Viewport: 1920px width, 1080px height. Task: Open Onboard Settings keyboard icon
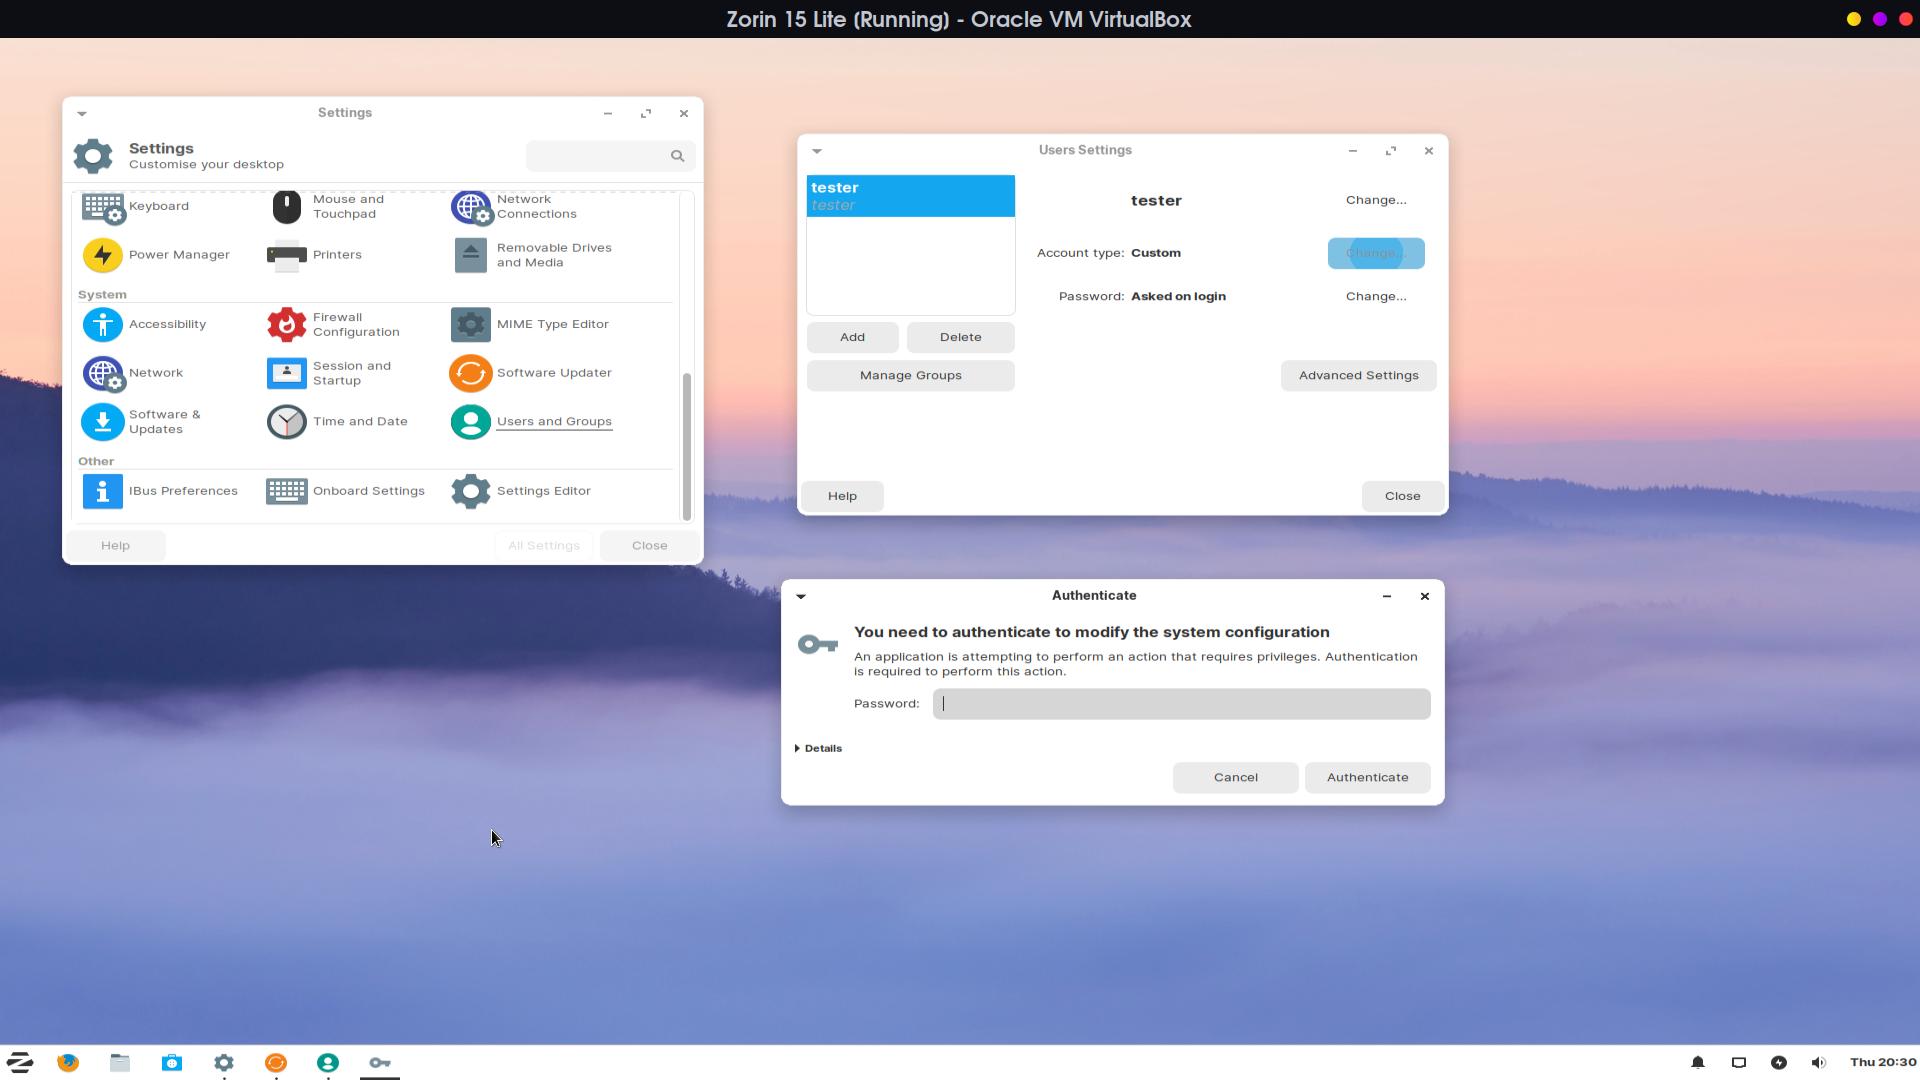point(286,491)
